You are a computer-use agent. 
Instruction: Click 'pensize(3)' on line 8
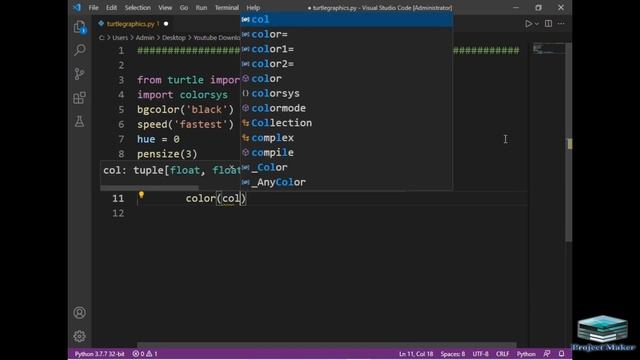(x=167, y=154)
